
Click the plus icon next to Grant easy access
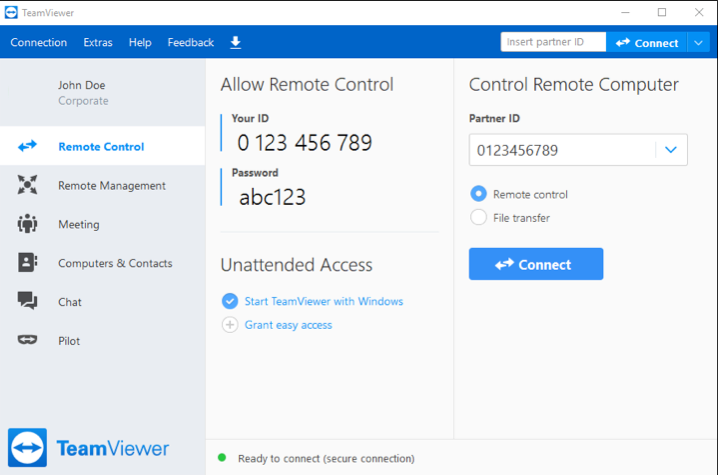(x=230, y=325)
